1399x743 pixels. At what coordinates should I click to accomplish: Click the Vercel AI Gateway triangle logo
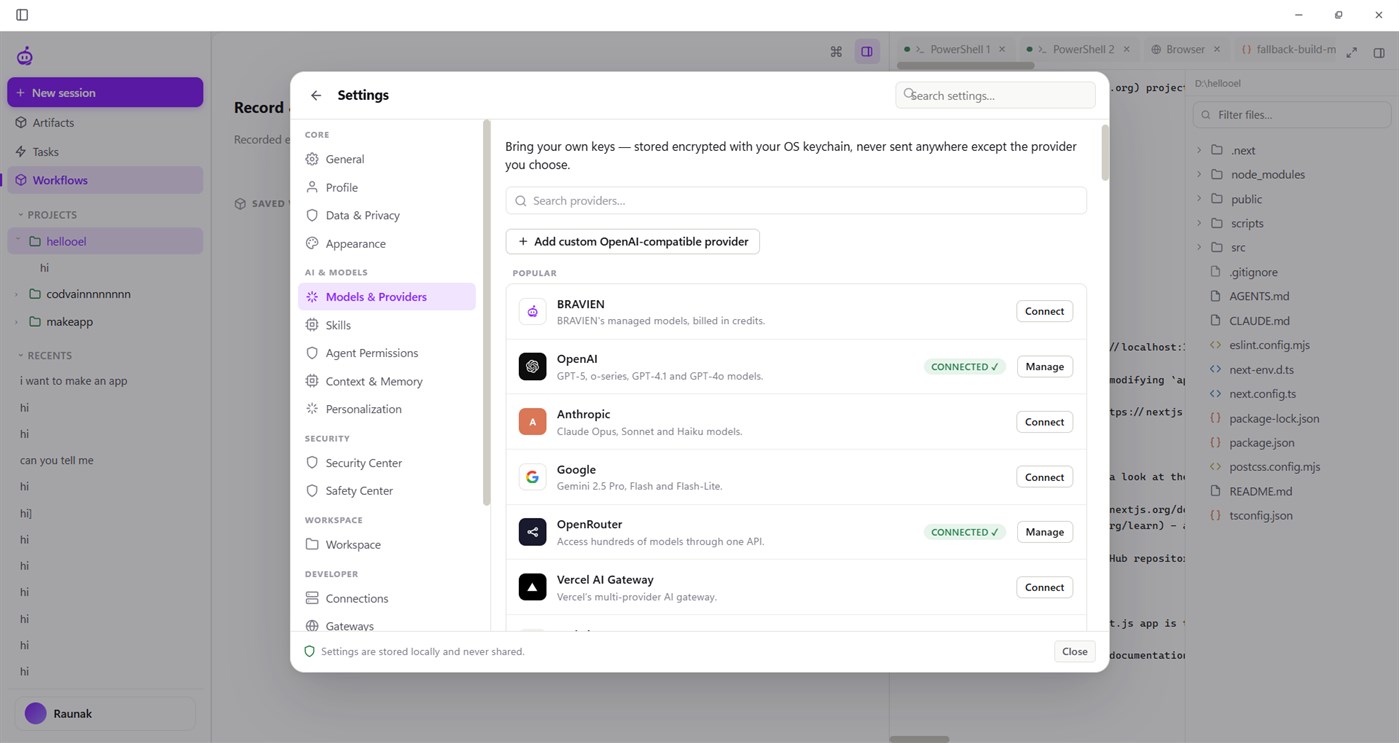[532, 587]
